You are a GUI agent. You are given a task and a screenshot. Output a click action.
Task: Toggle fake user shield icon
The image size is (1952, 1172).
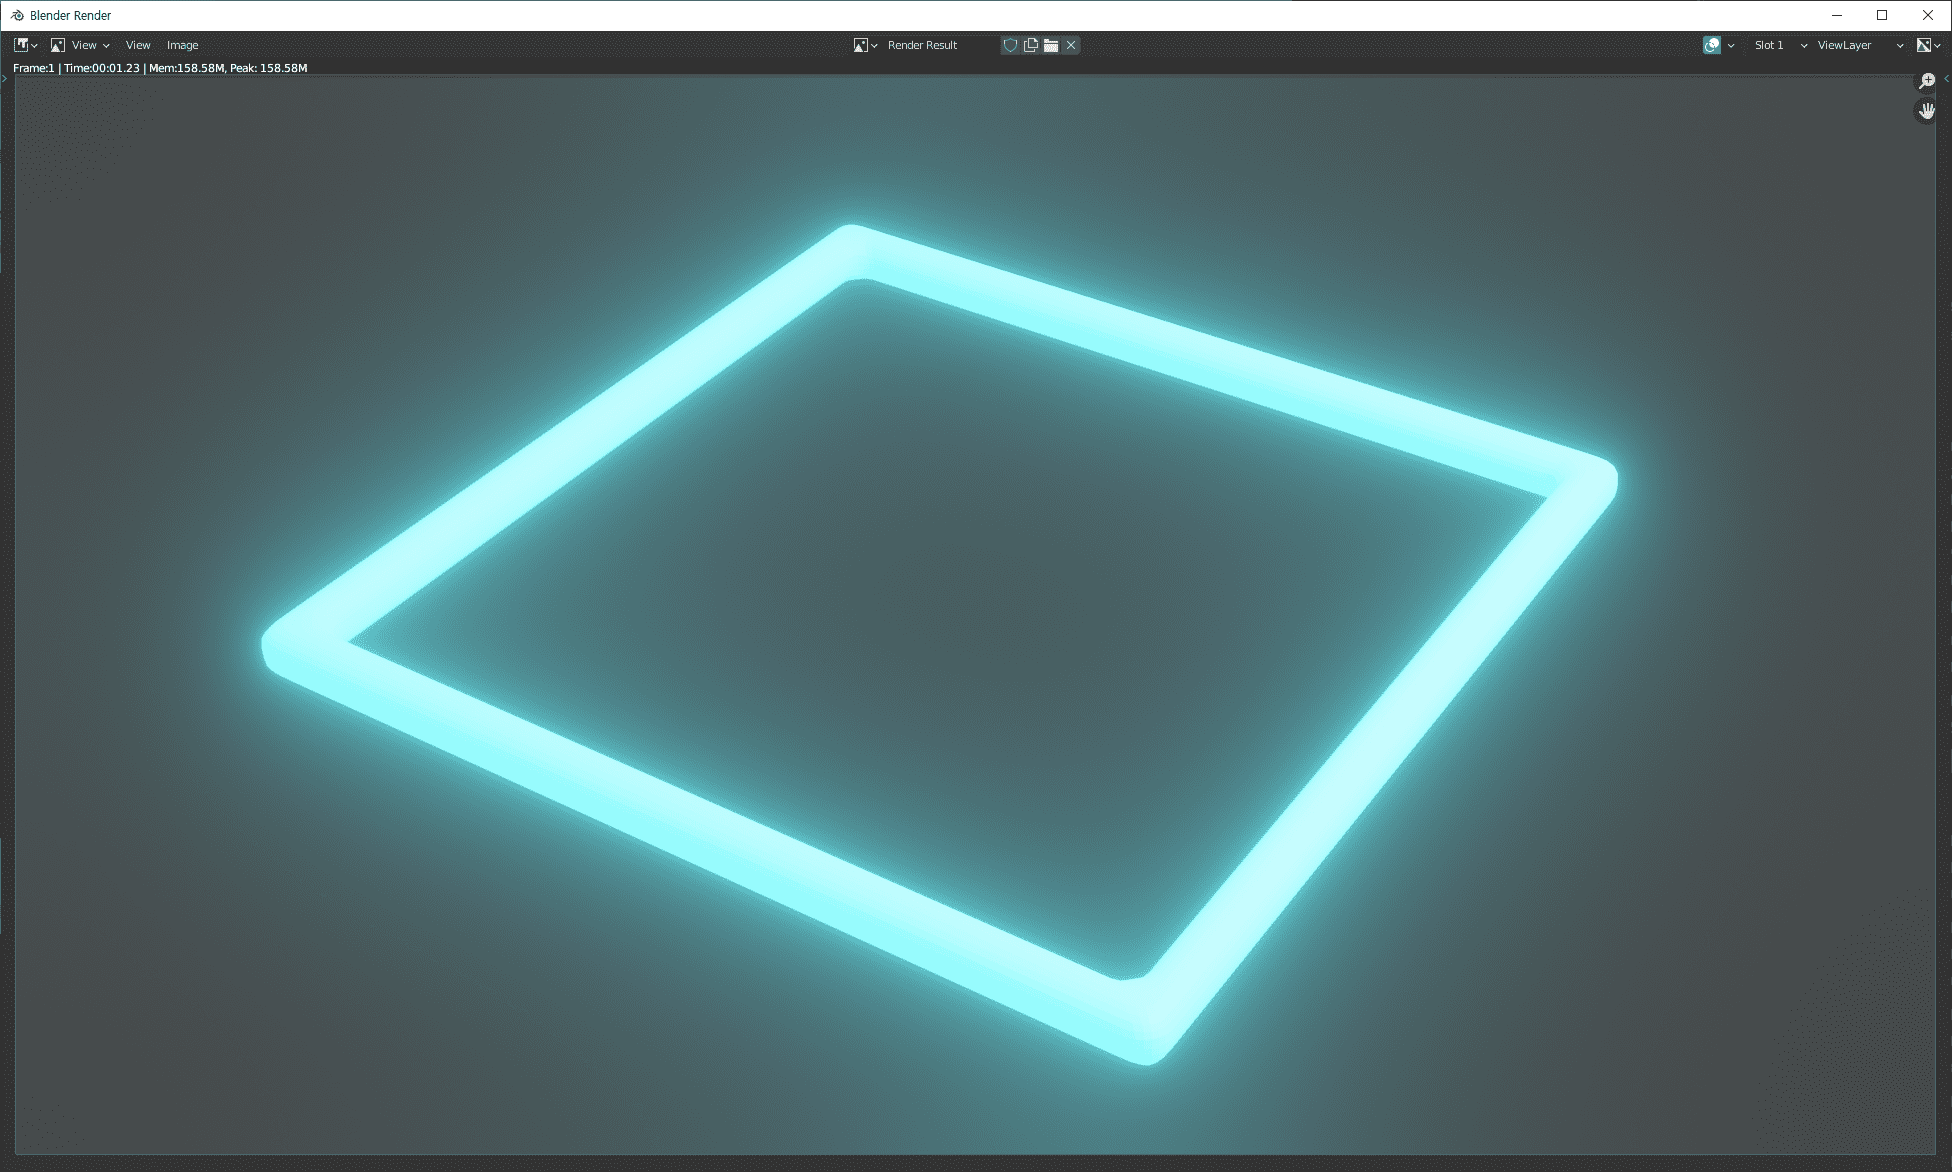(x=1010, y=45)
